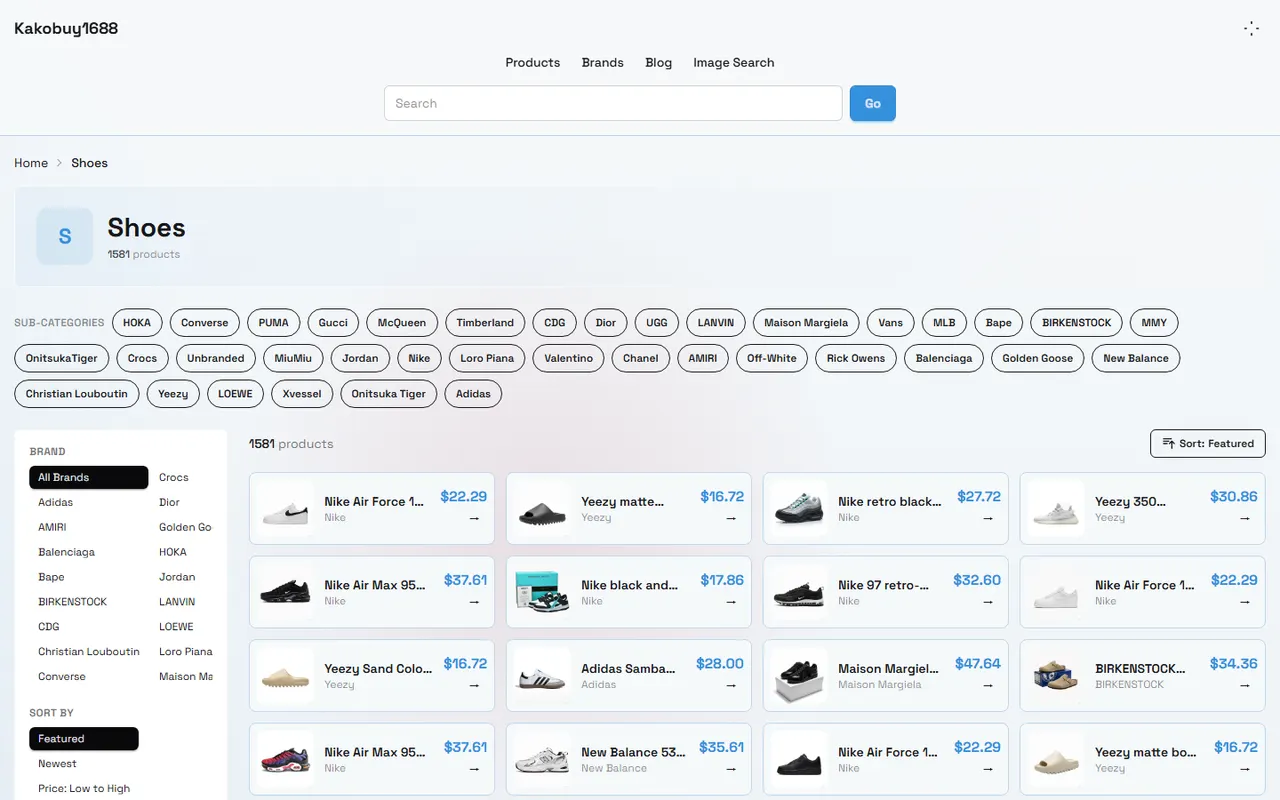1280x800 pixels.
Task: Select Rick Owens sub-category chip
Action: tap(855, 358)
